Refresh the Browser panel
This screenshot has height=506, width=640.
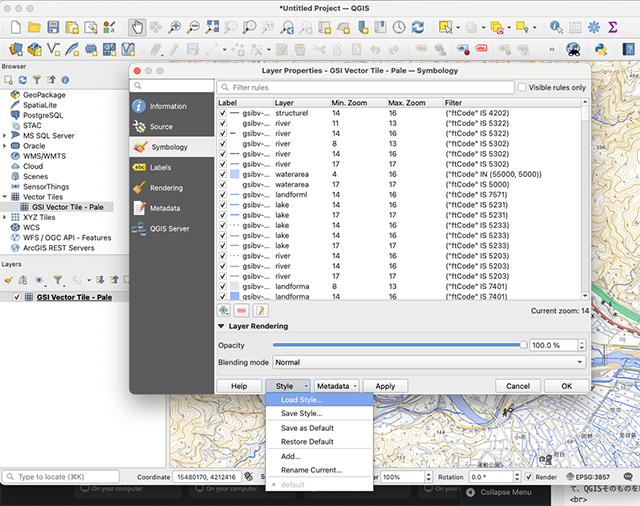point(22,80)
